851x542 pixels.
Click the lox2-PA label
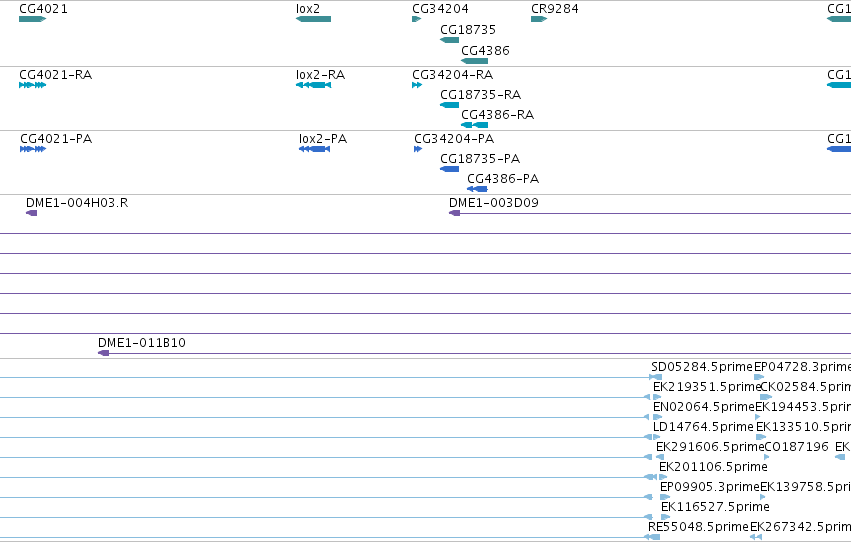pos(323,138)
